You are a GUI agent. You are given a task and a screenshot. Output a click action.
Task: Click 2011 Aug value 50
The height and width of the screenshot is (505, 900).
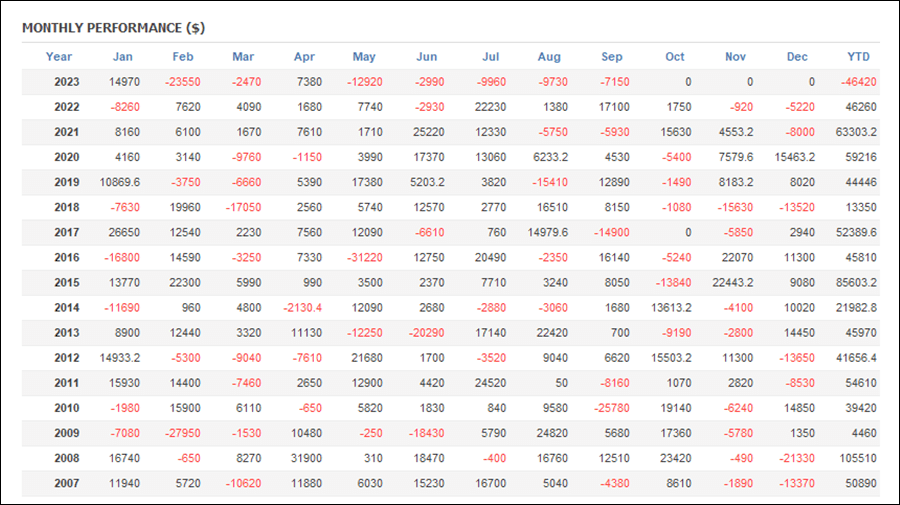coord(561,383)
